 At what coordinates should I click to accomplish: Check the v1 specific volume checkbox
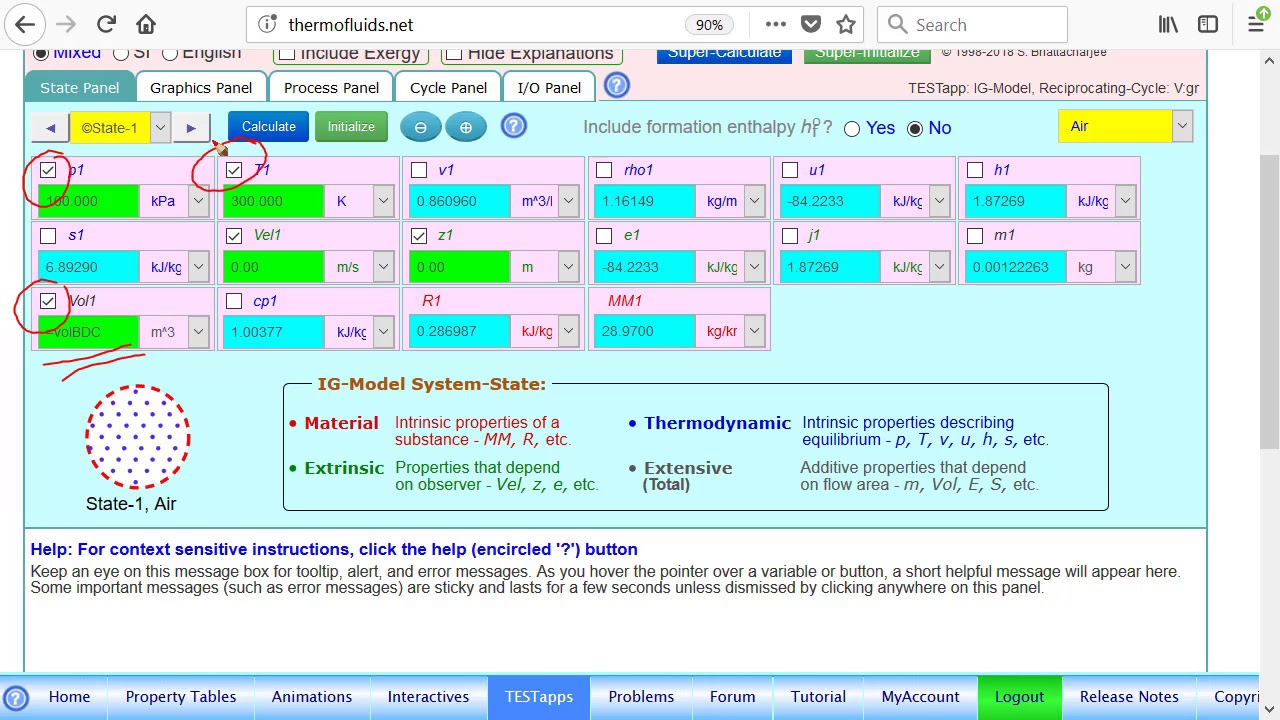coord(419,170)
